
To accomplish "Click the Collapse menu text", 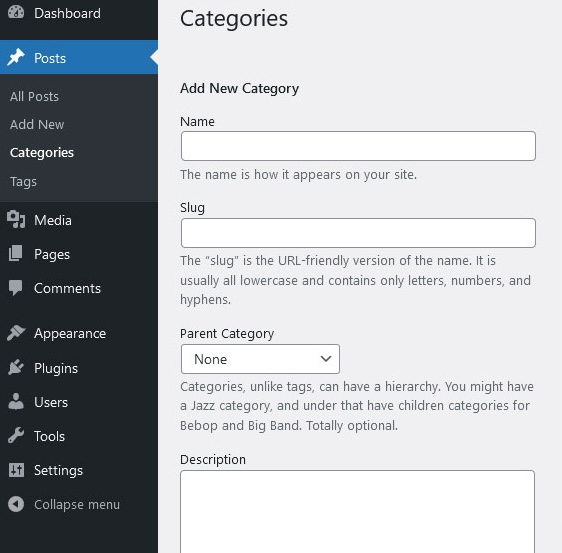I will [77, 505].
